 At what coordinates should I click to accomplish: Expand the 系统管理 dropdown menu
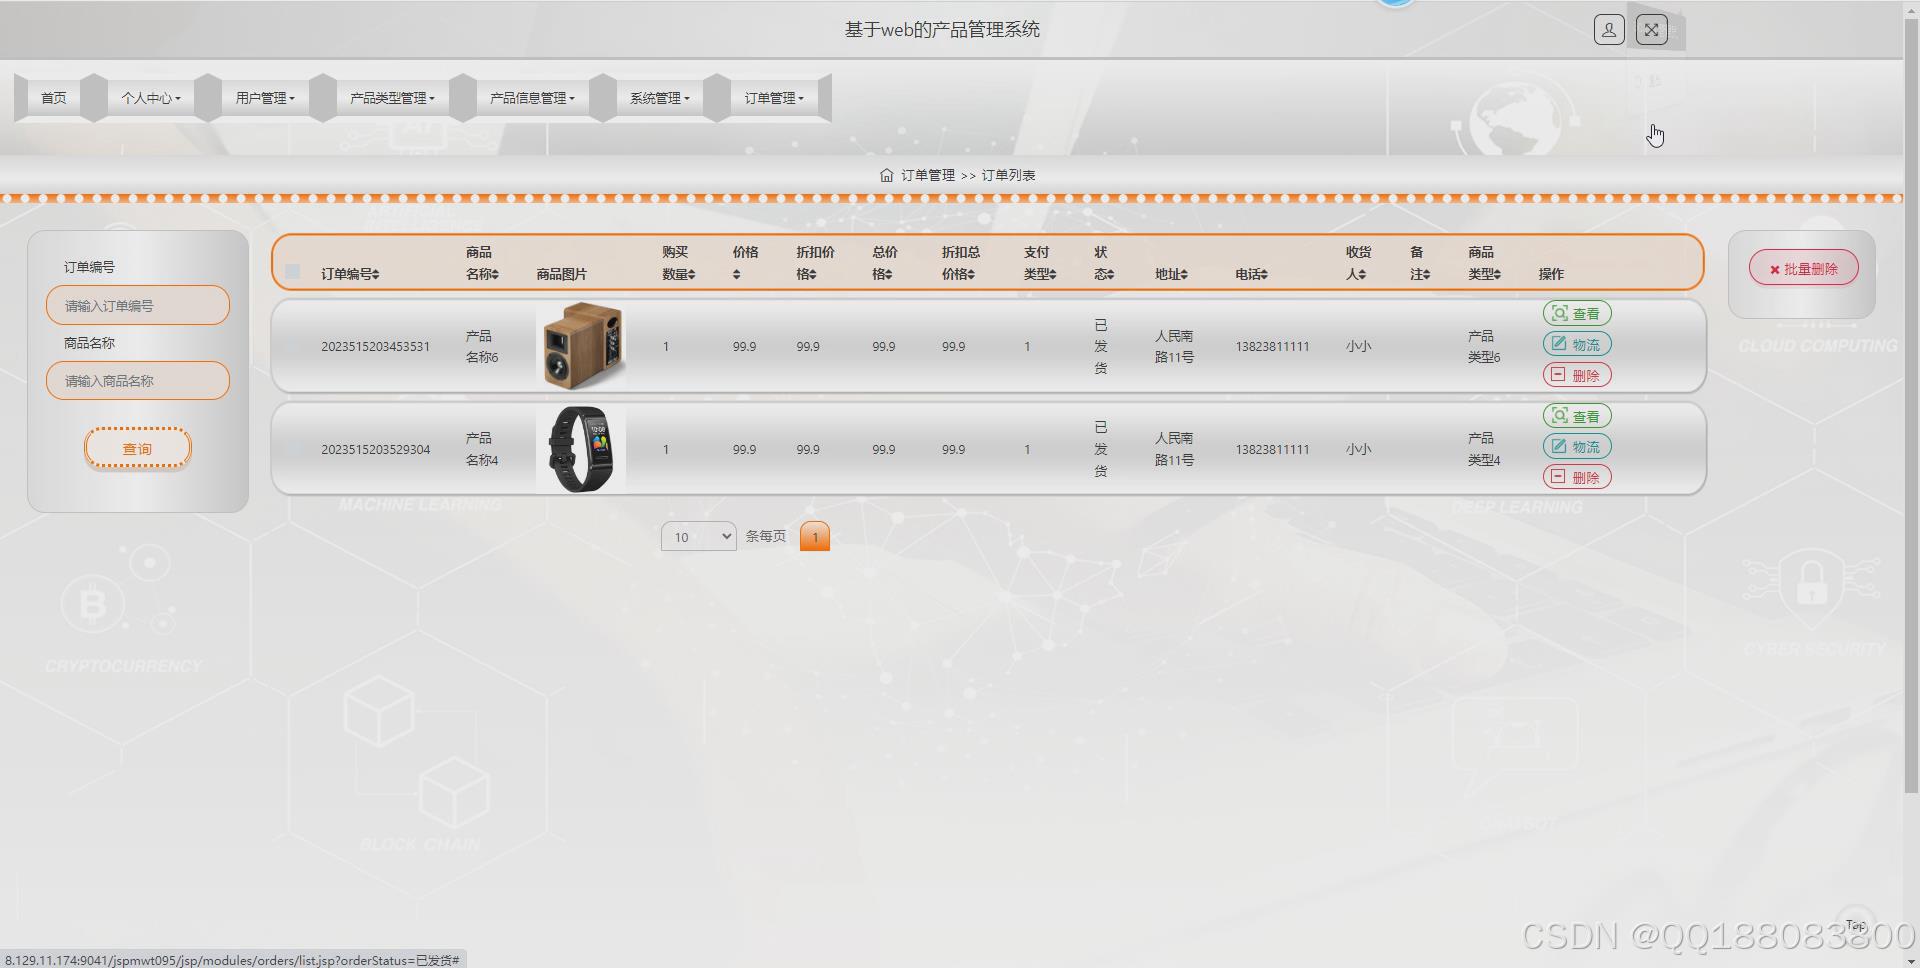tap(659, 97)
